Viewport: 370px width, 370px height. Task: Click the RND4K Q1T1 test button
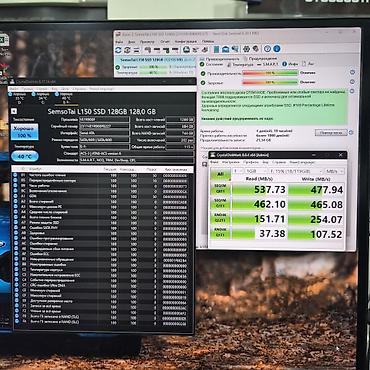pyautogui.click(x=220, y=233)
